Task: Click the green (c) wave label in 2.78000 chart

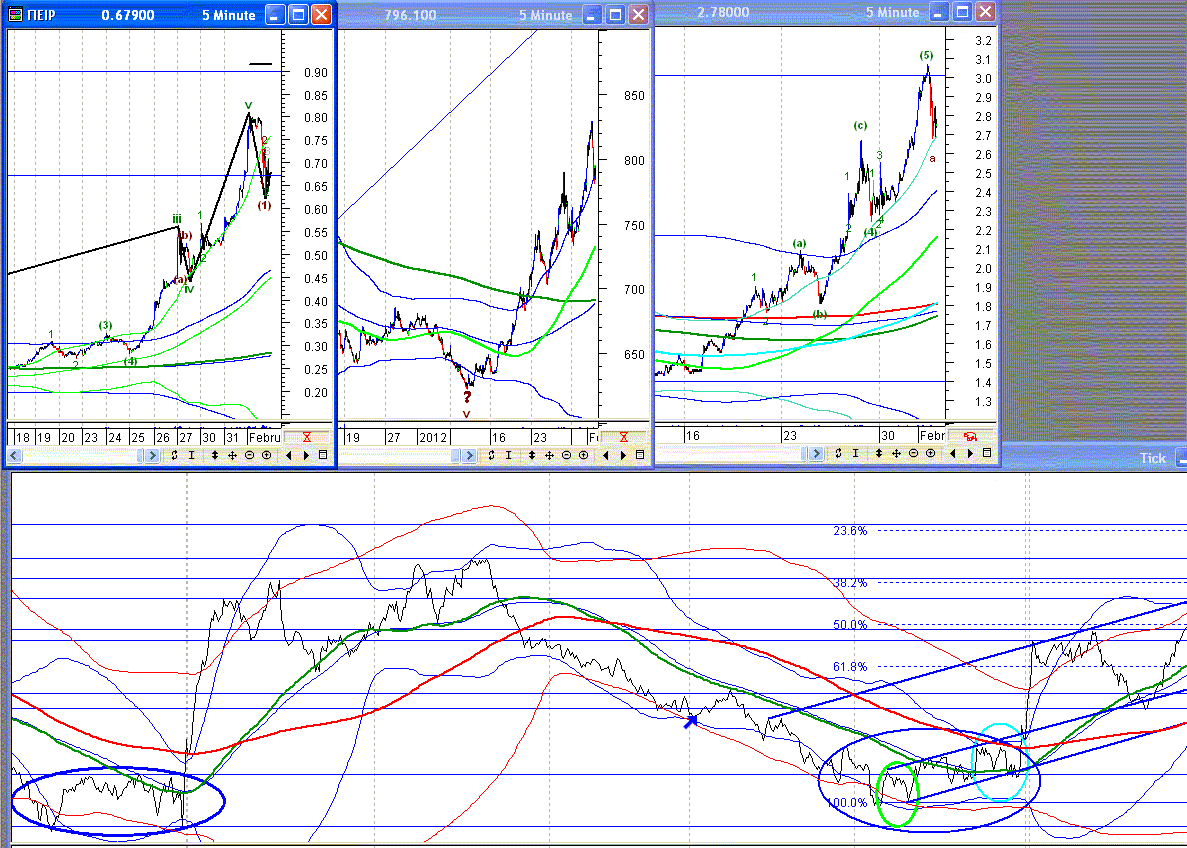Action: [x=860, y=126]
